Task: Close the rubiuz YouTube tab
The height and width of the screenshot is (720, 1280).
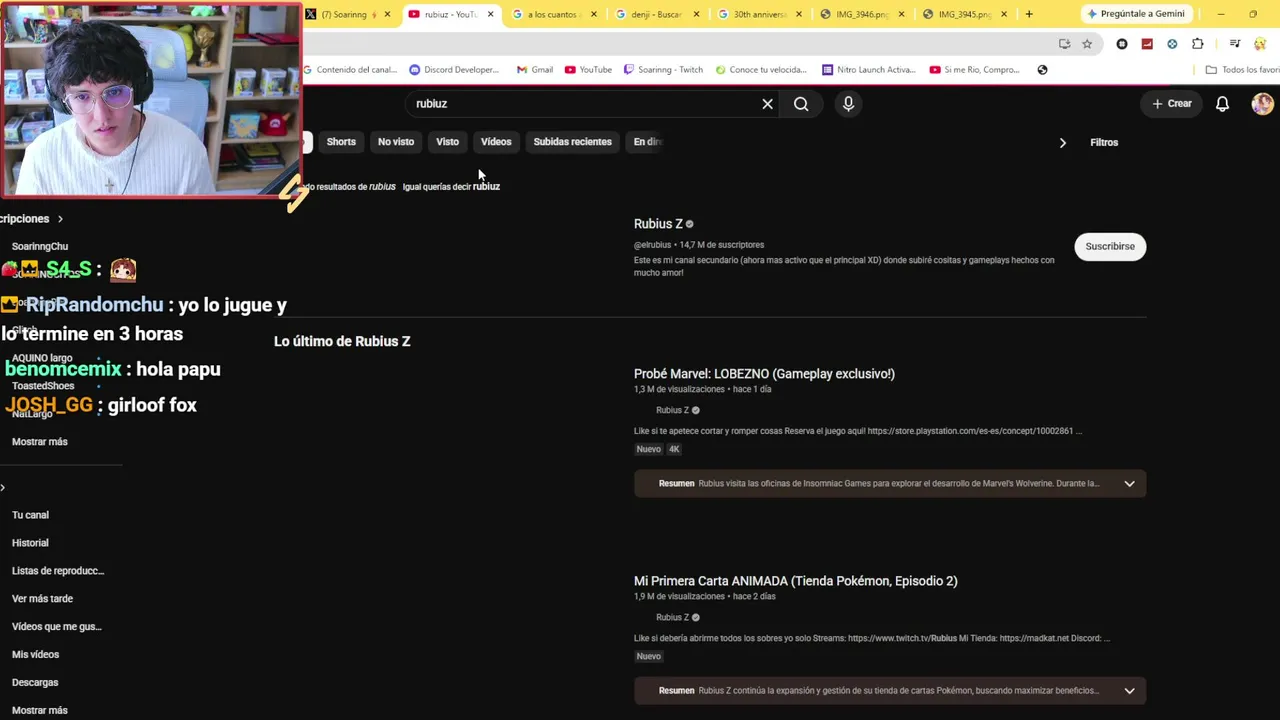Action: 490,14
